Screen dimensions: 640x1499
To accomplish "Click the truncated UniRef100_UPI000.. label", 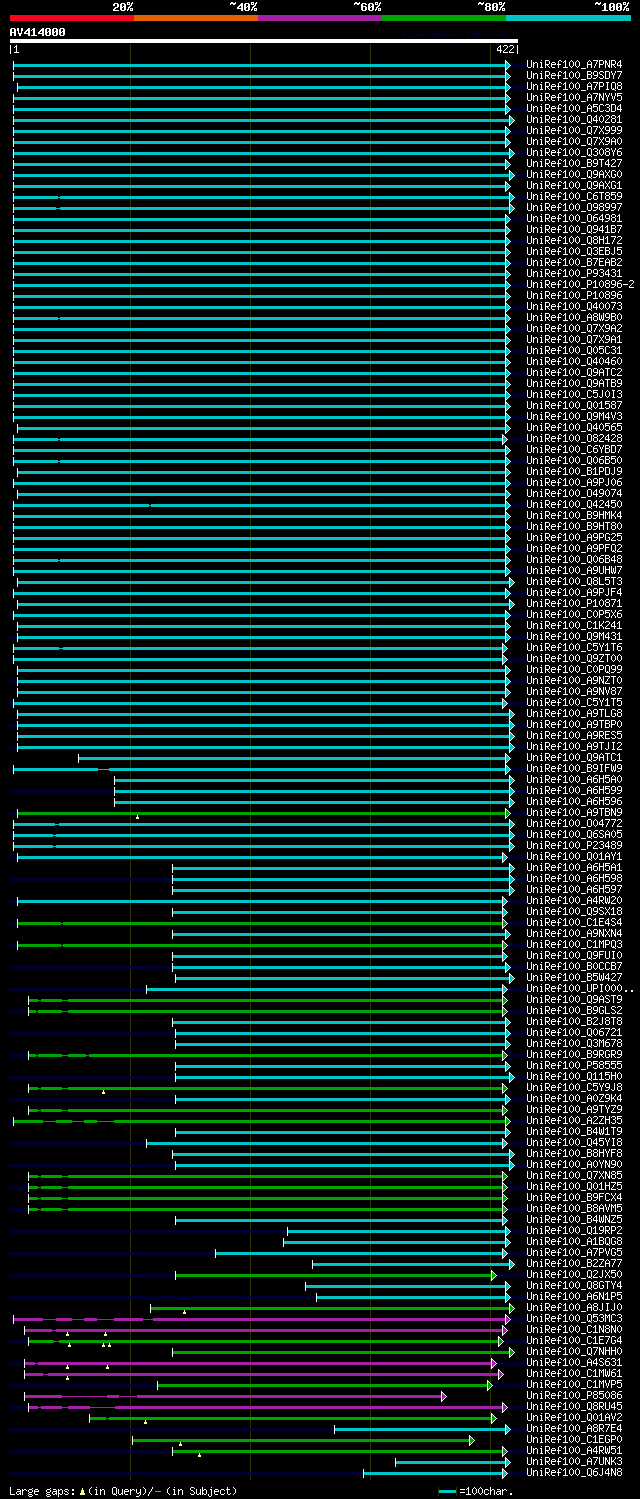I will 580,988.
